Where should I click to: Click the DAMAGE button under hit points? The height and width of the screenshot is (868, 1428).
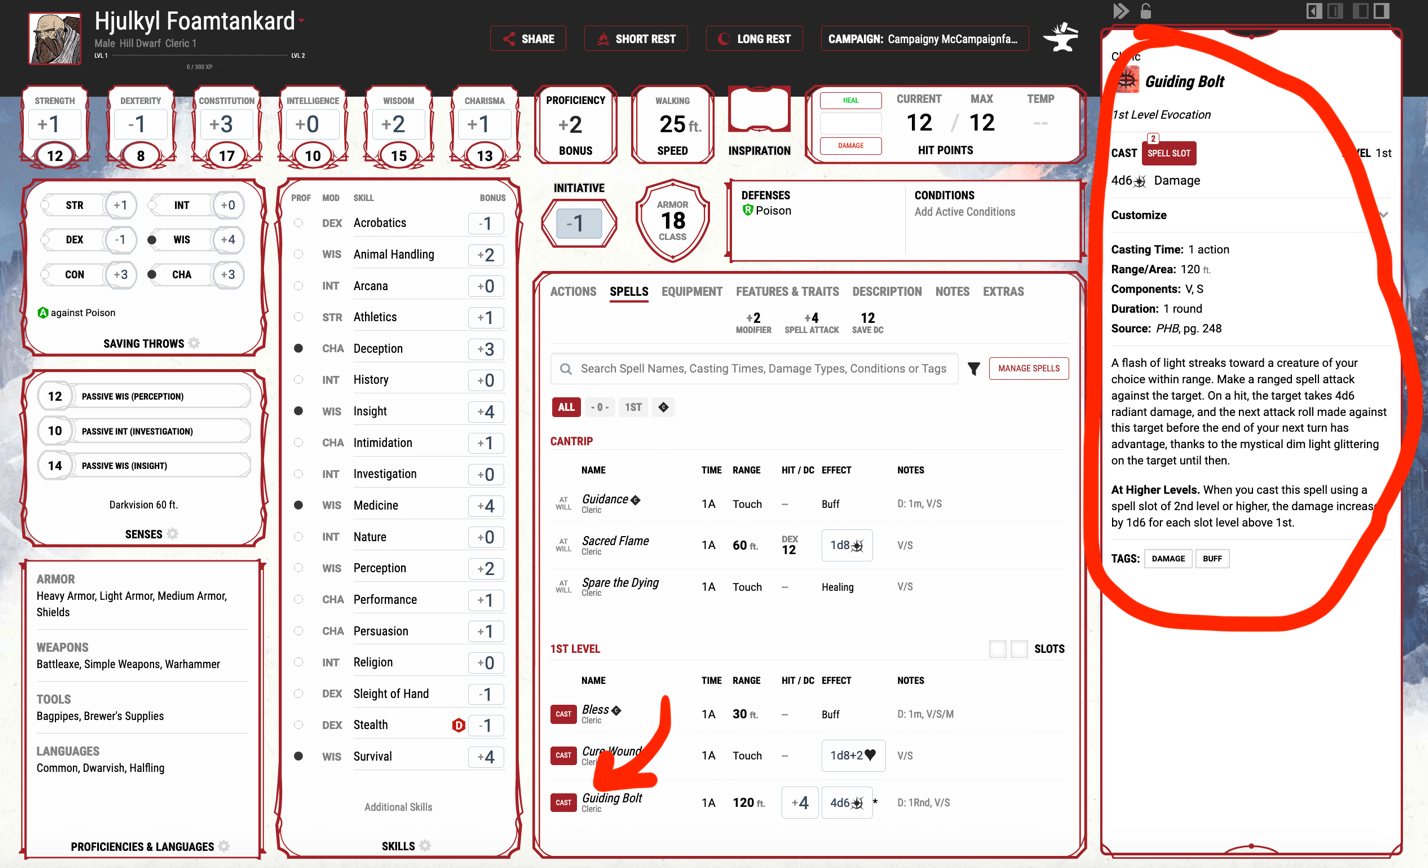pyautogui.click(x=850, y=146)
